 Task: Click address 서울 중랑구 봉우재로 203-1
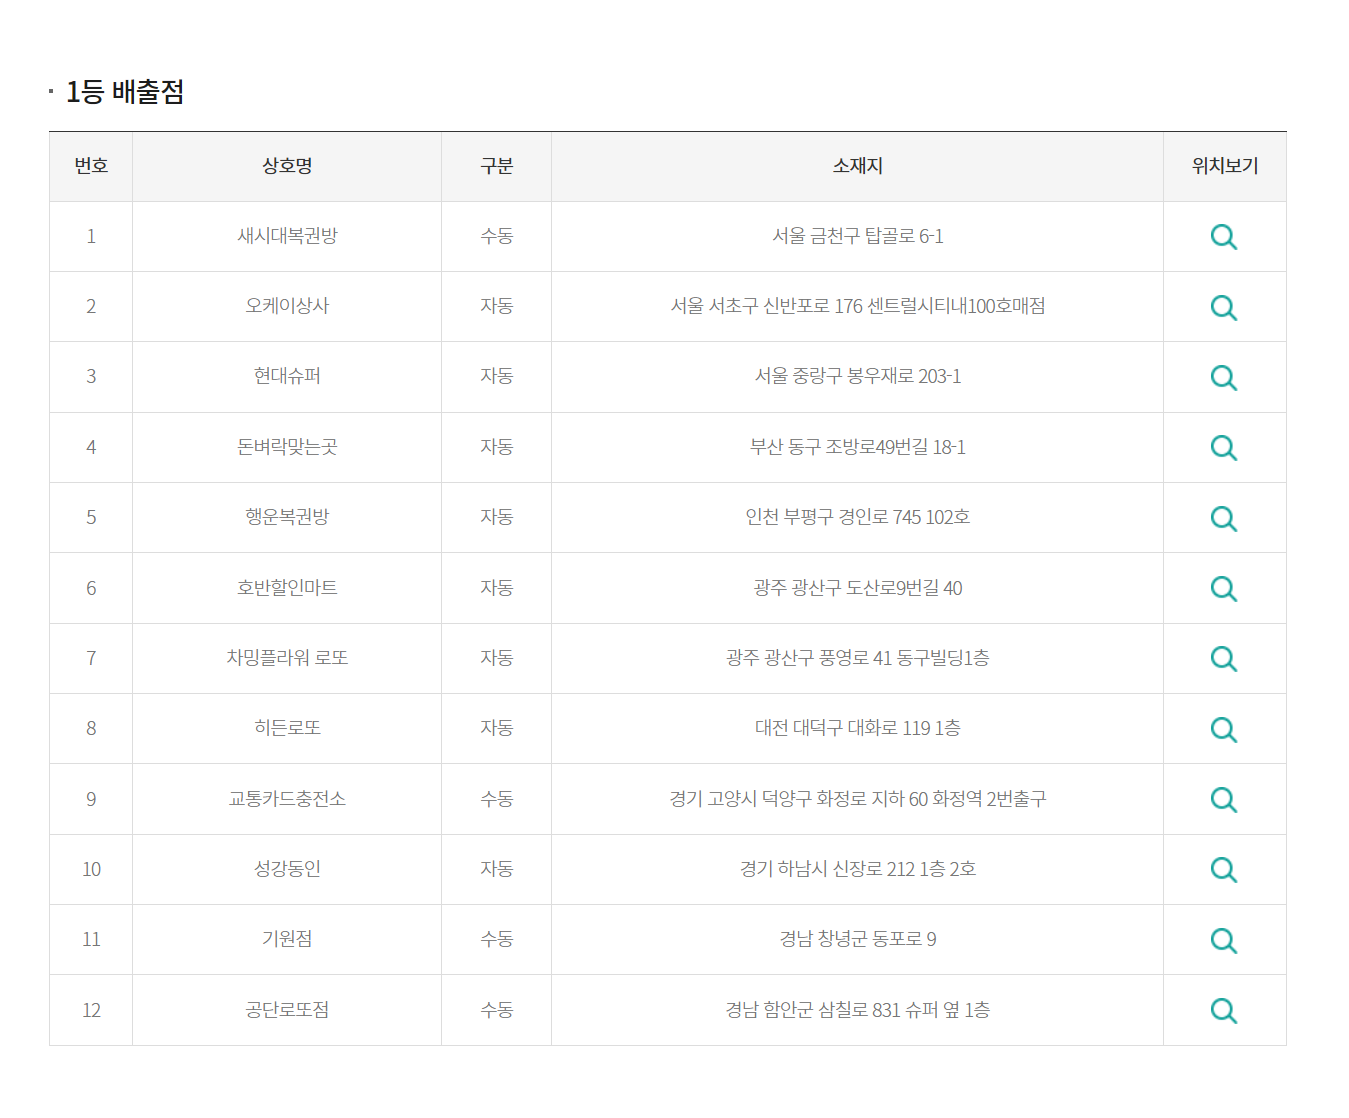[x=857, y=376]
